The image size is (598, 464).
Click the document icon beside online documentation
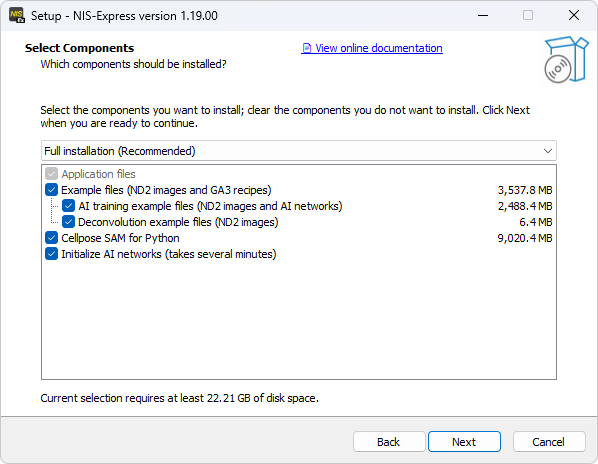[307, 48]
